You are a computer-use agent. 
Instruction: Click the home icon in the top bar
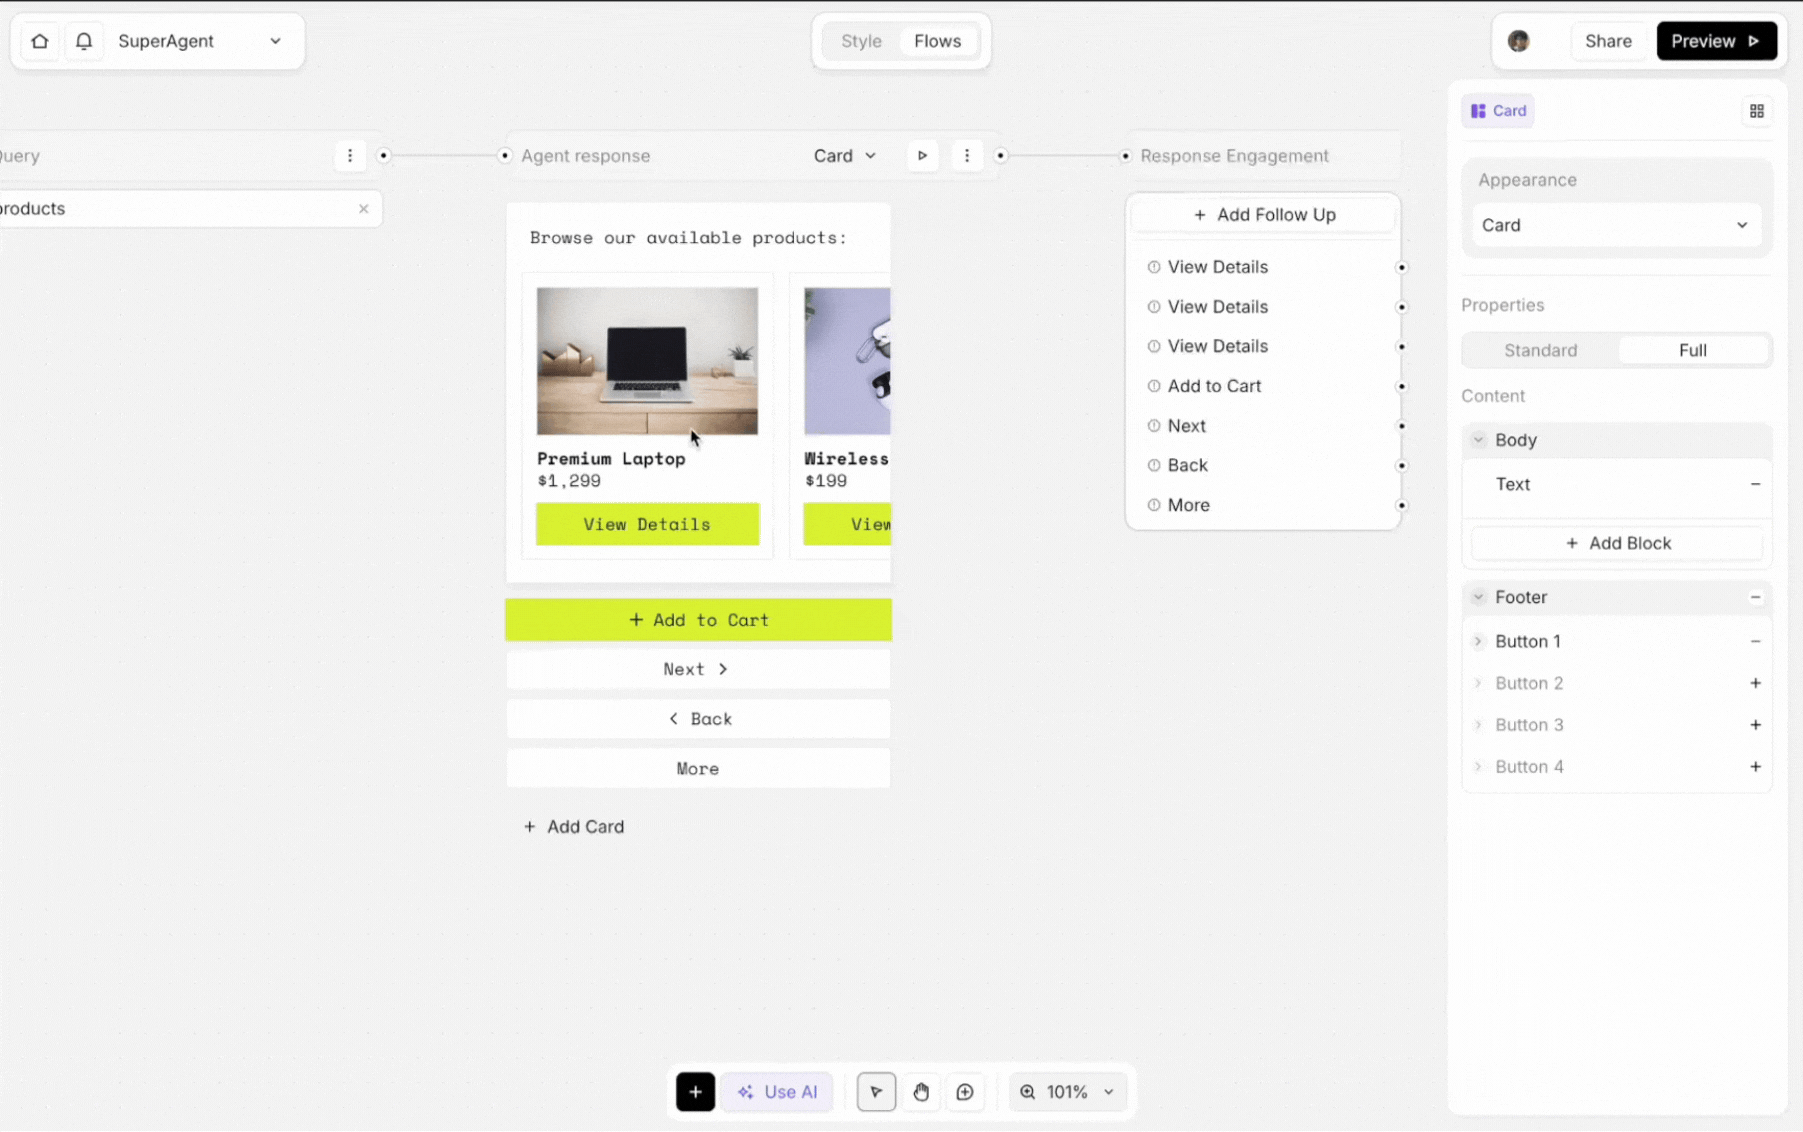coord(39,41)
